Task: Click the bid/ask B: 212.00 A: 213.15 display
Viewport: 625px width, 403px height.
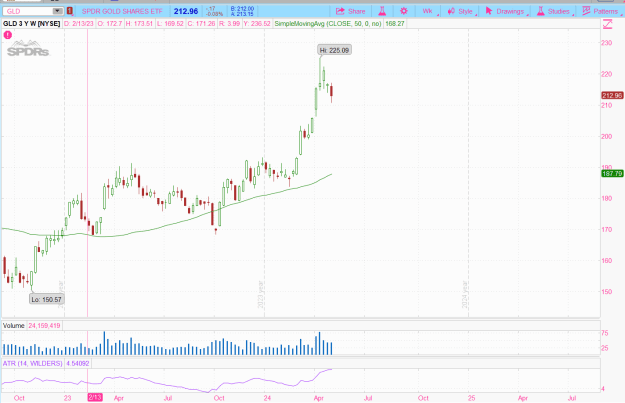Action: (x=242, y=11)
